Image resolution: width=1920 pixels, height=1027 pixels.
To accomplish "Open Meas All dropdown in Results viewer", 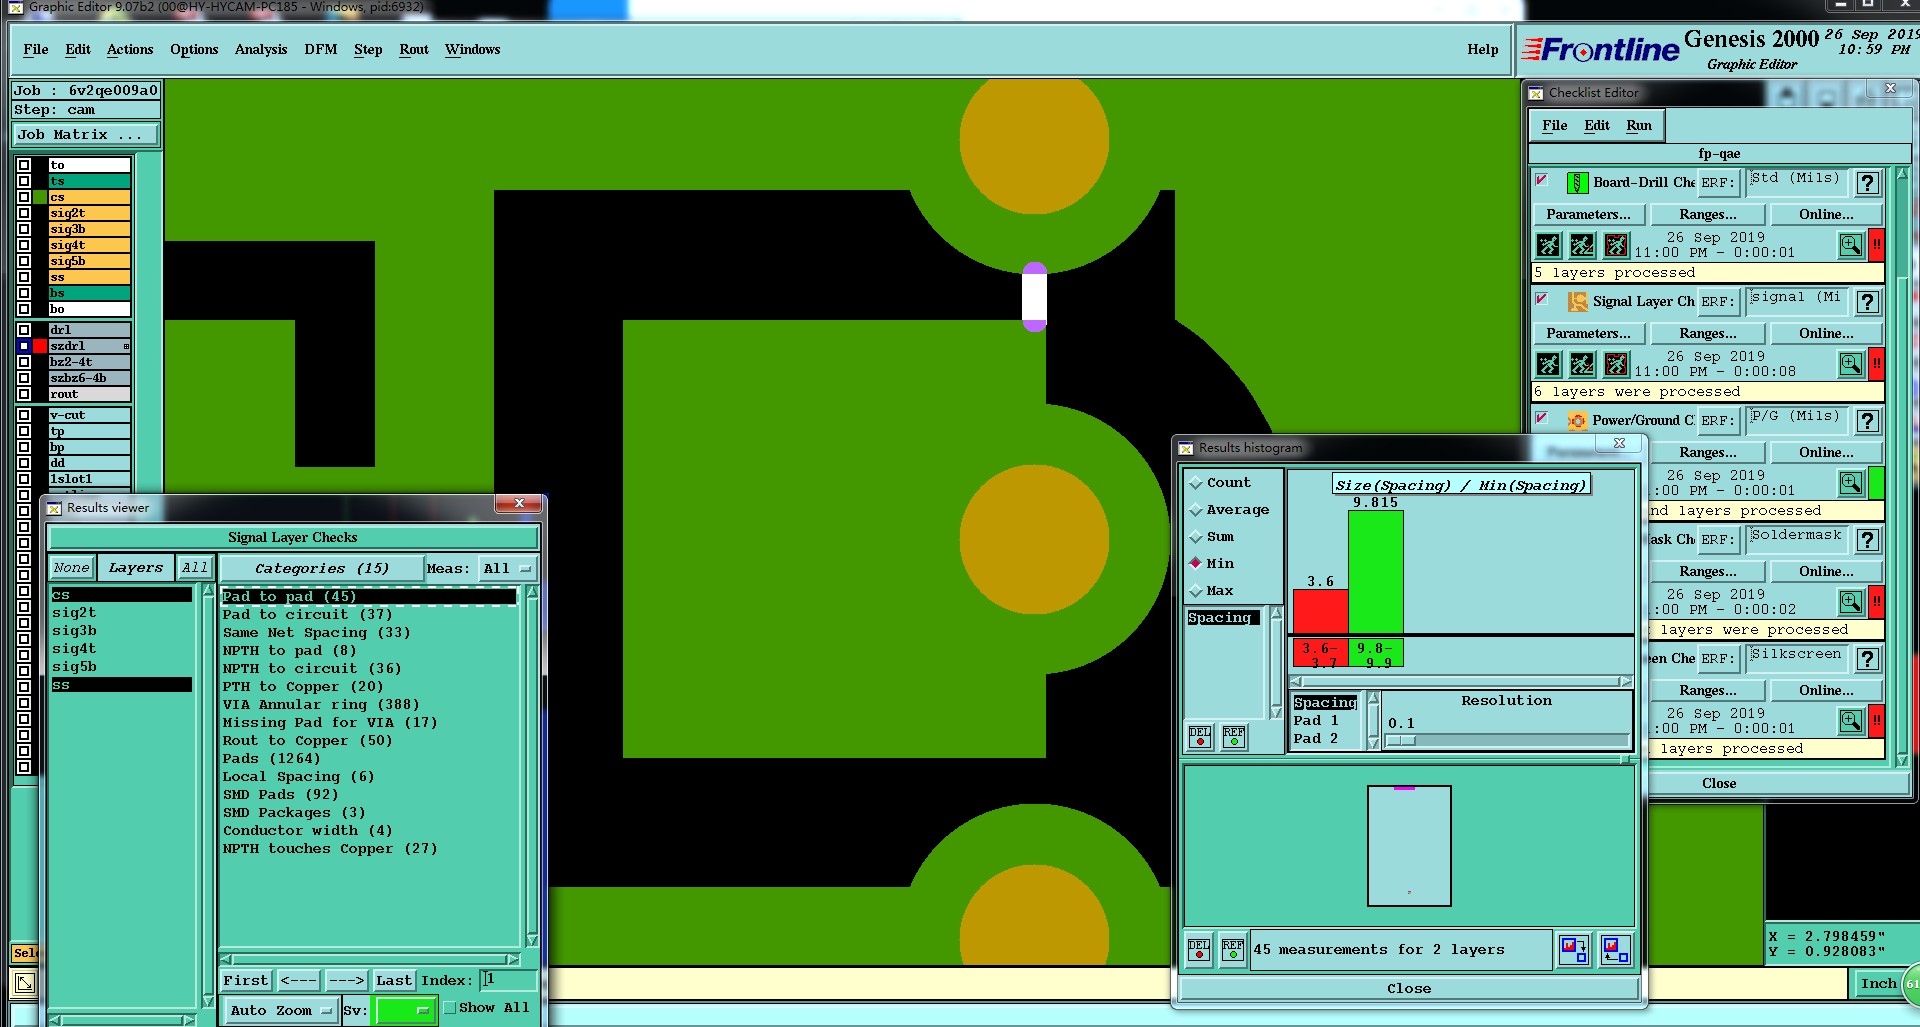I will (x=507, y=568).
